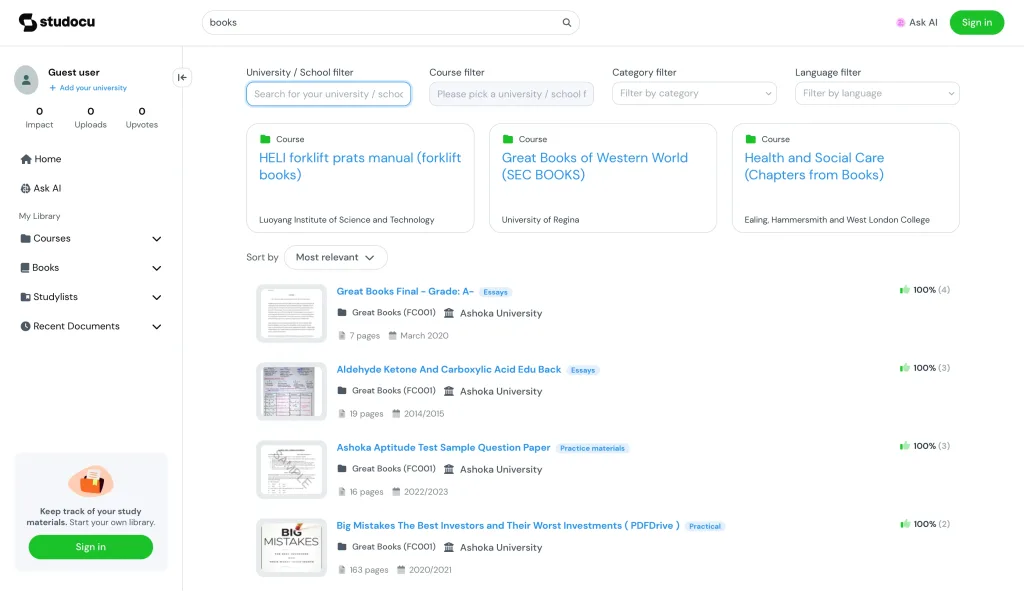Click green folder icon on HELI forklift card
1024x591 pixels.
tap(265, 139)
